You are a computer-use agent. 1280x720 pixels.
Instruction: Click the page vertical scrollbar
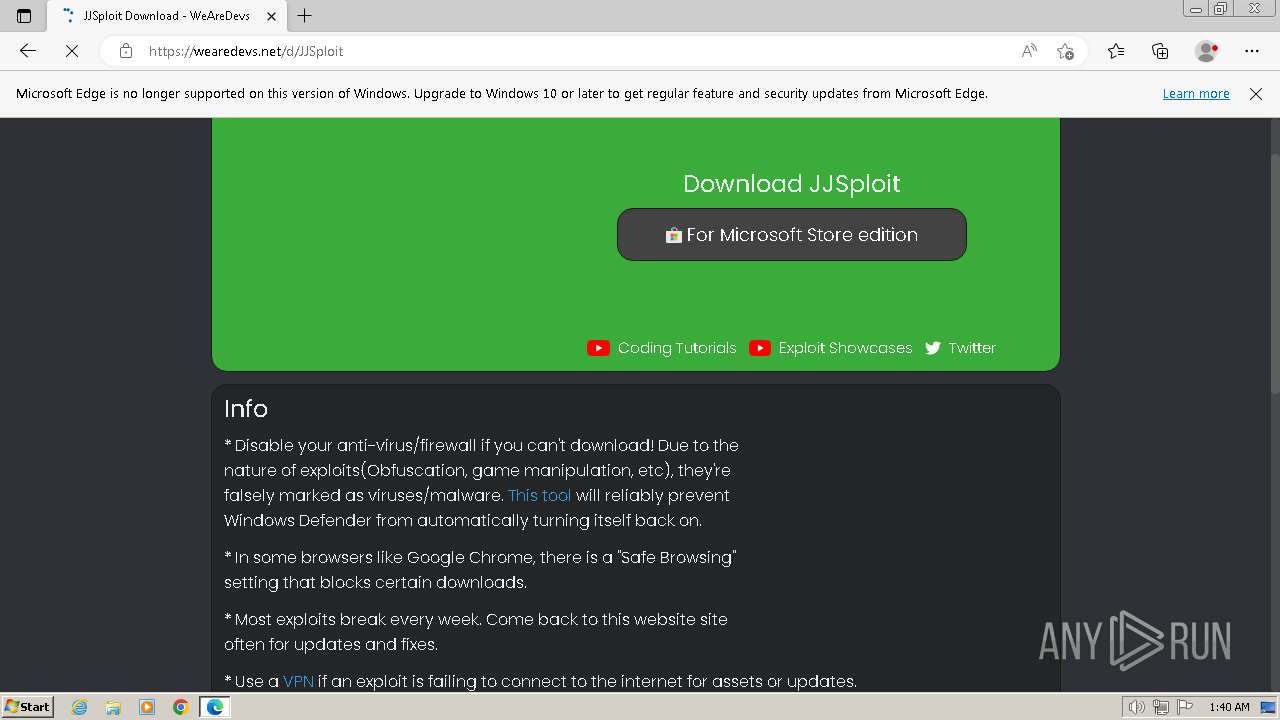tap(1274, 275)
